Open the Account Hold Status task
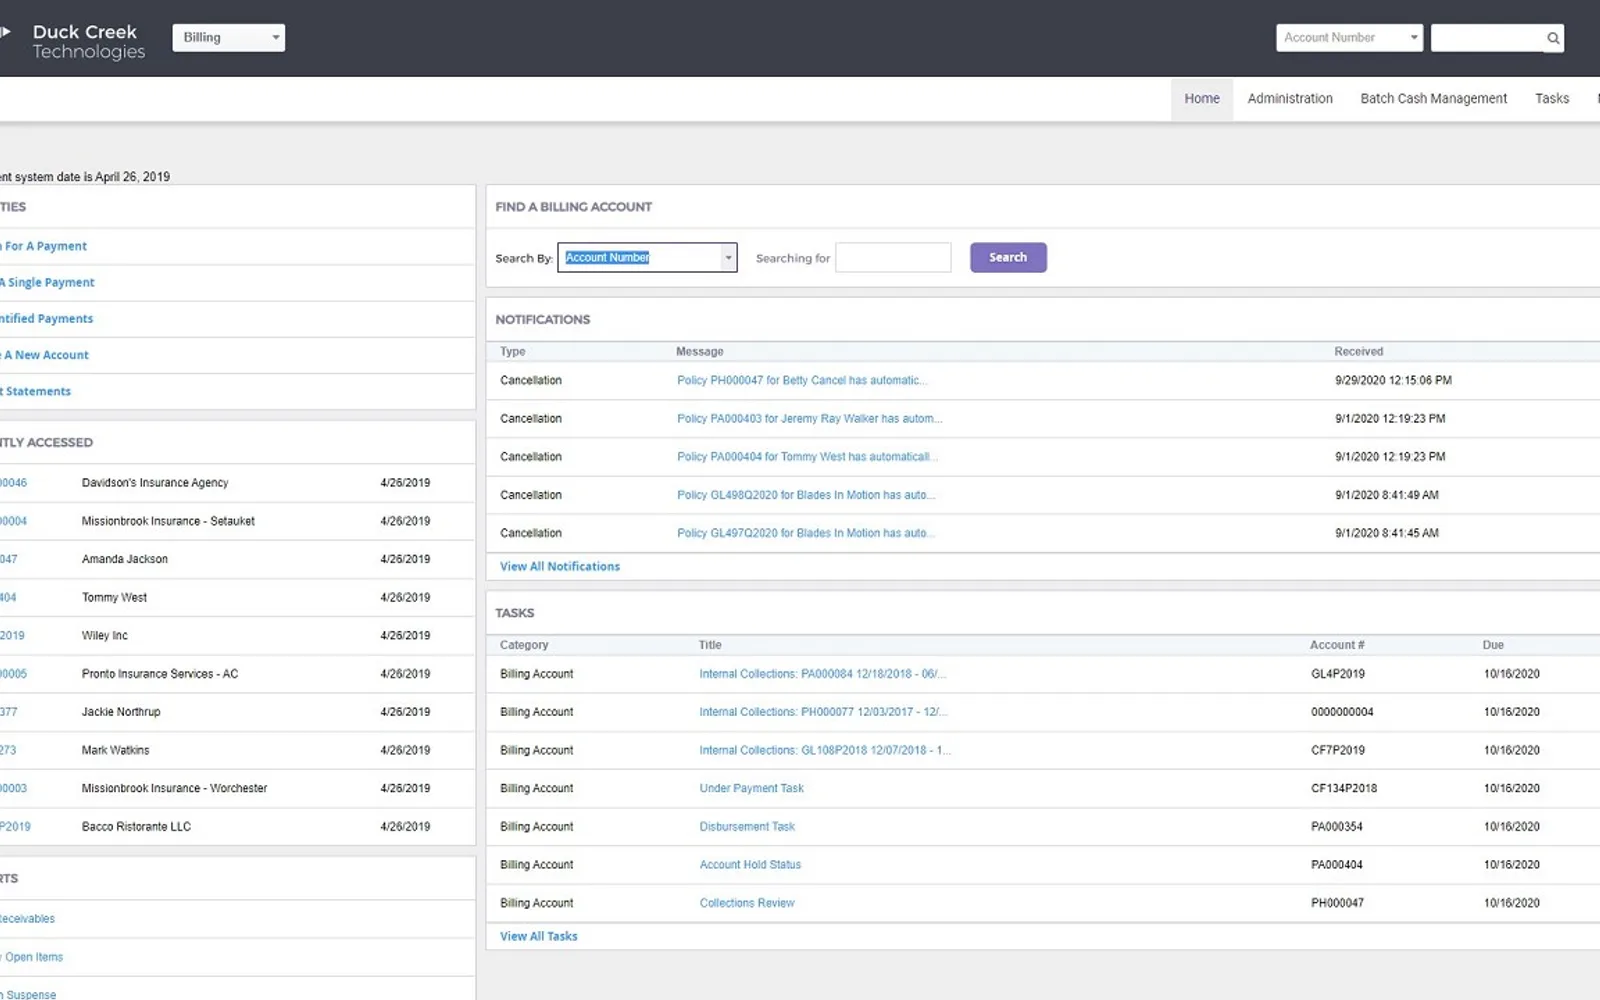Image resolution: width=1600 pixels, height=1000 pixels. pyautogui.click(x=750, y=865)
